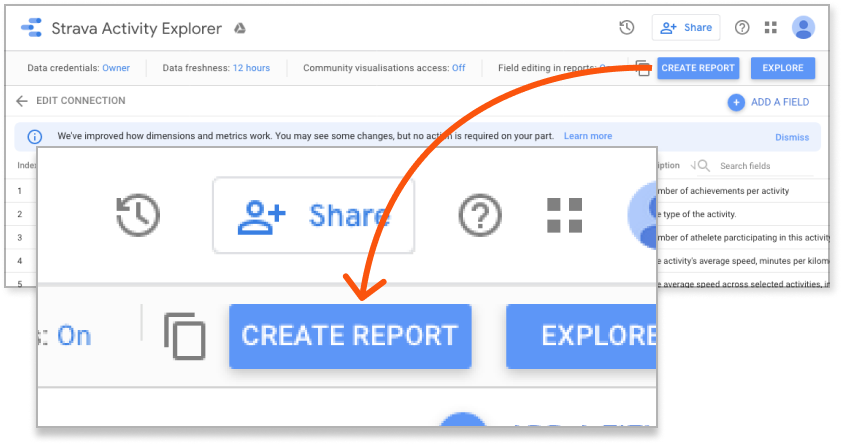Click the EDIT CONNECTION label
The width and height of the screenshot is (842, 444).
tap(81, 100)
